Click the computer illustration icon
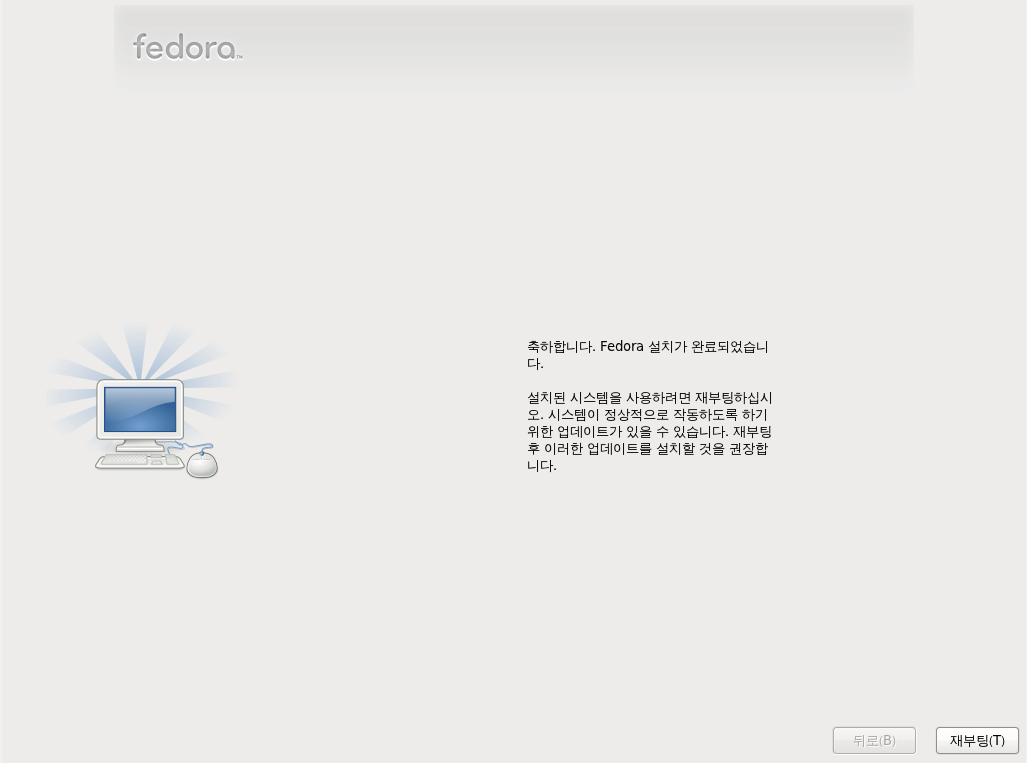 click(141, 401)
